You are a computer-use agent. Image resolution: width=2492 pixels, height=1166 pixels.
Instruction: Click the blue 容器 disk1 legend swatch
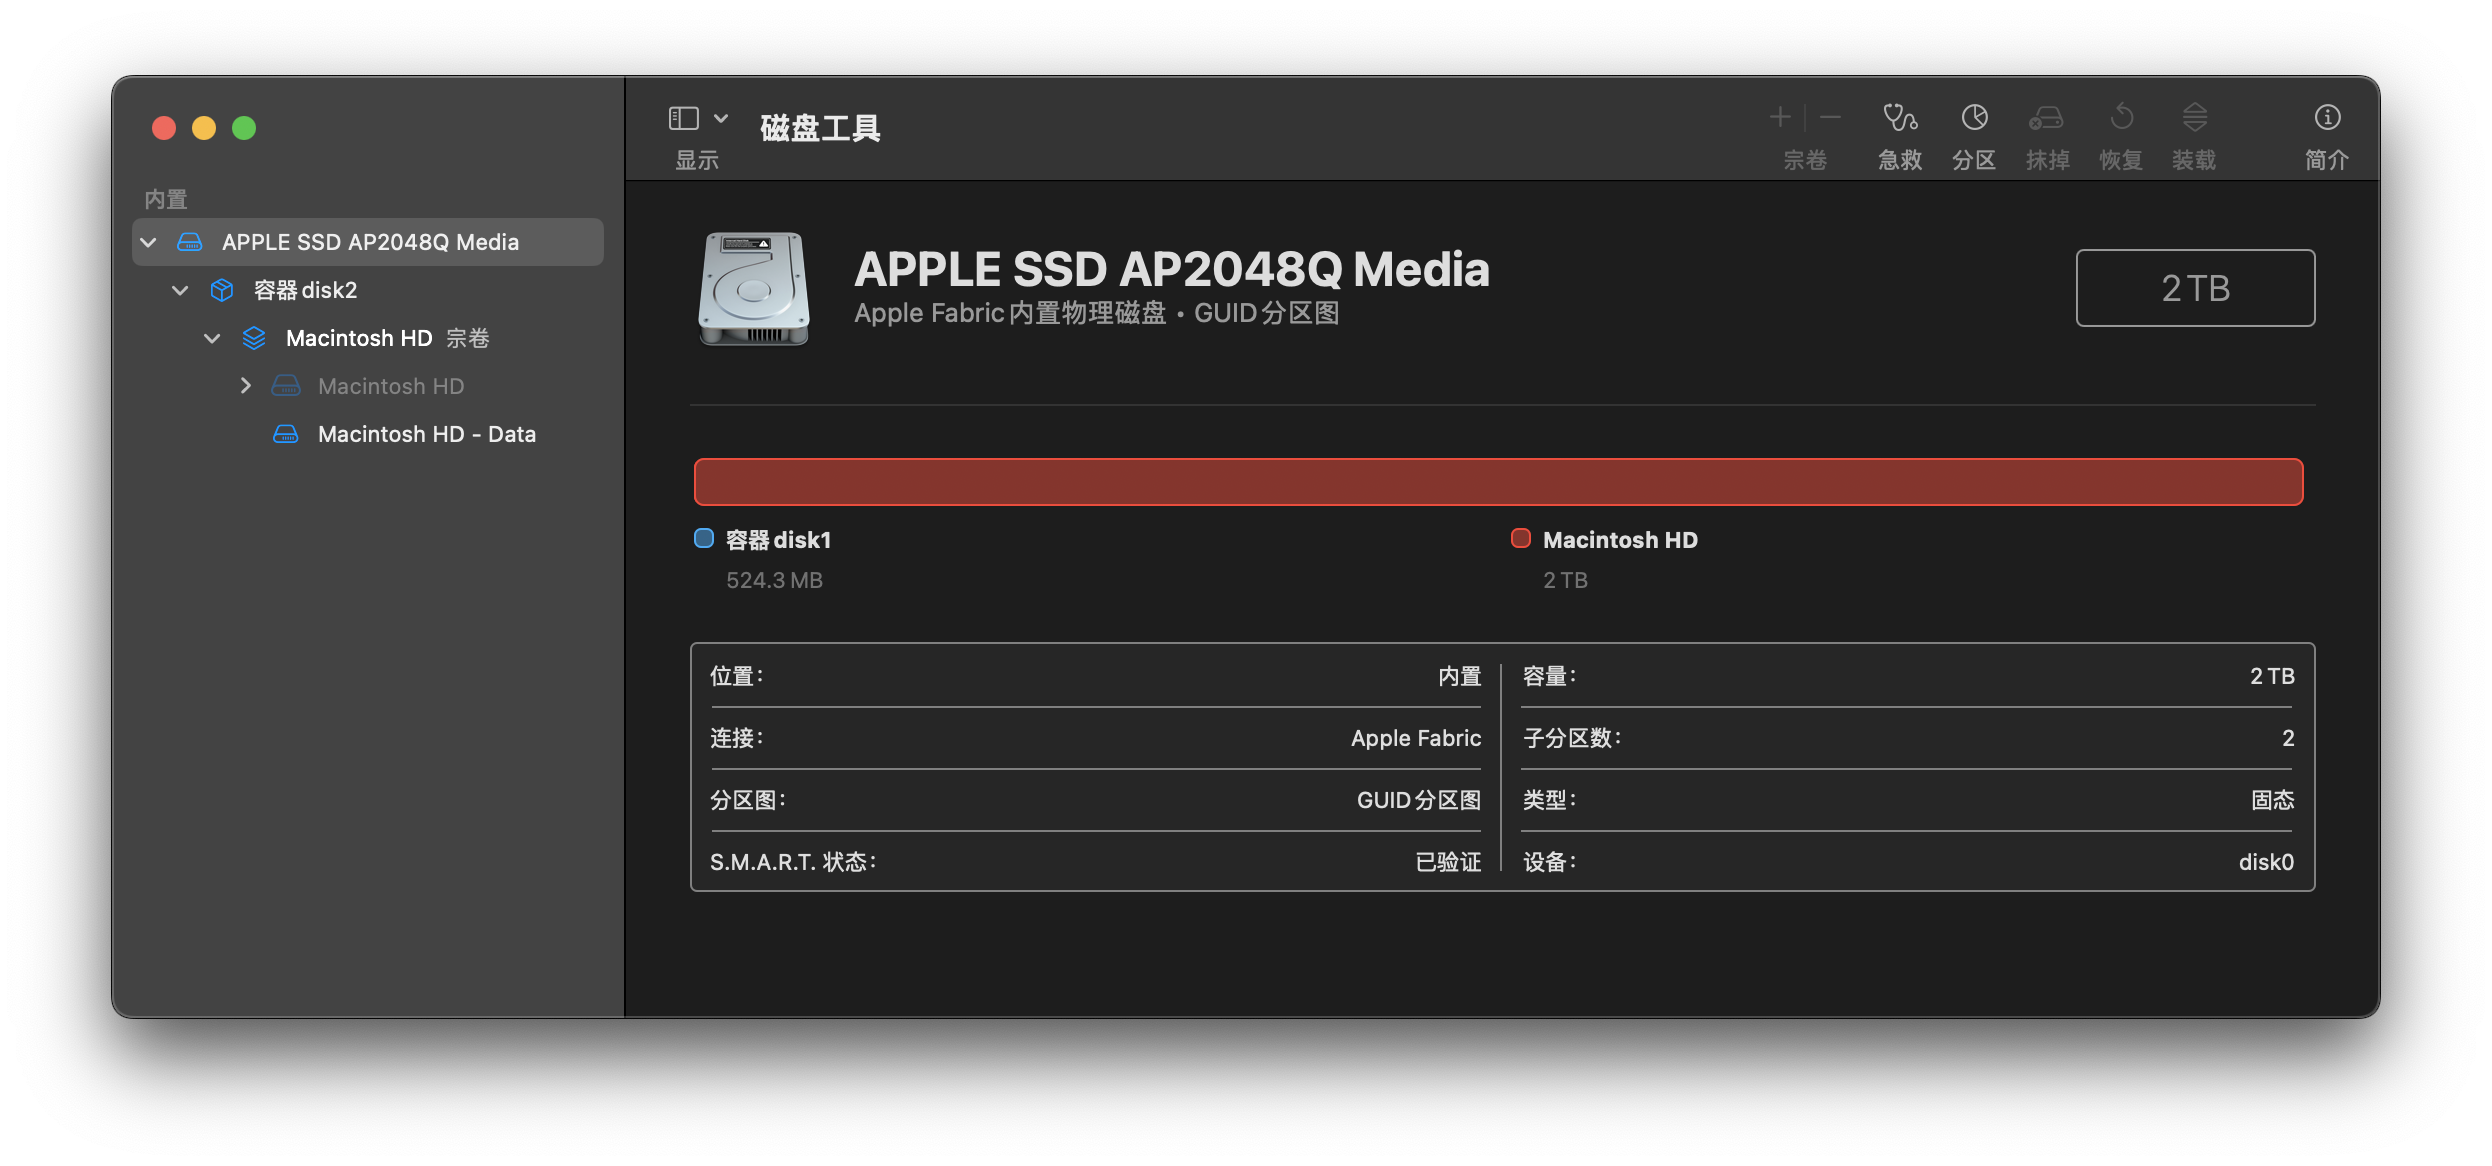[704, 539]
